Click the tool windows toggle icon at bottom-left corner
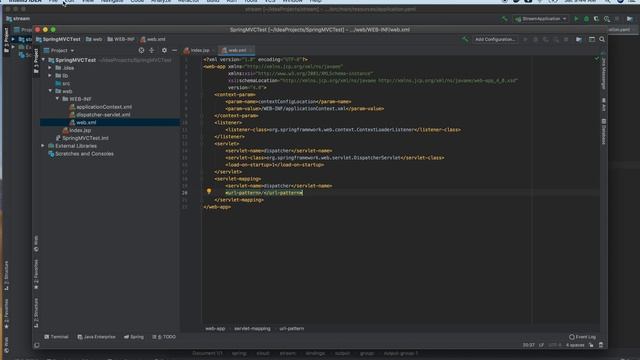The image size is (640, 360). tap(37, 345)
